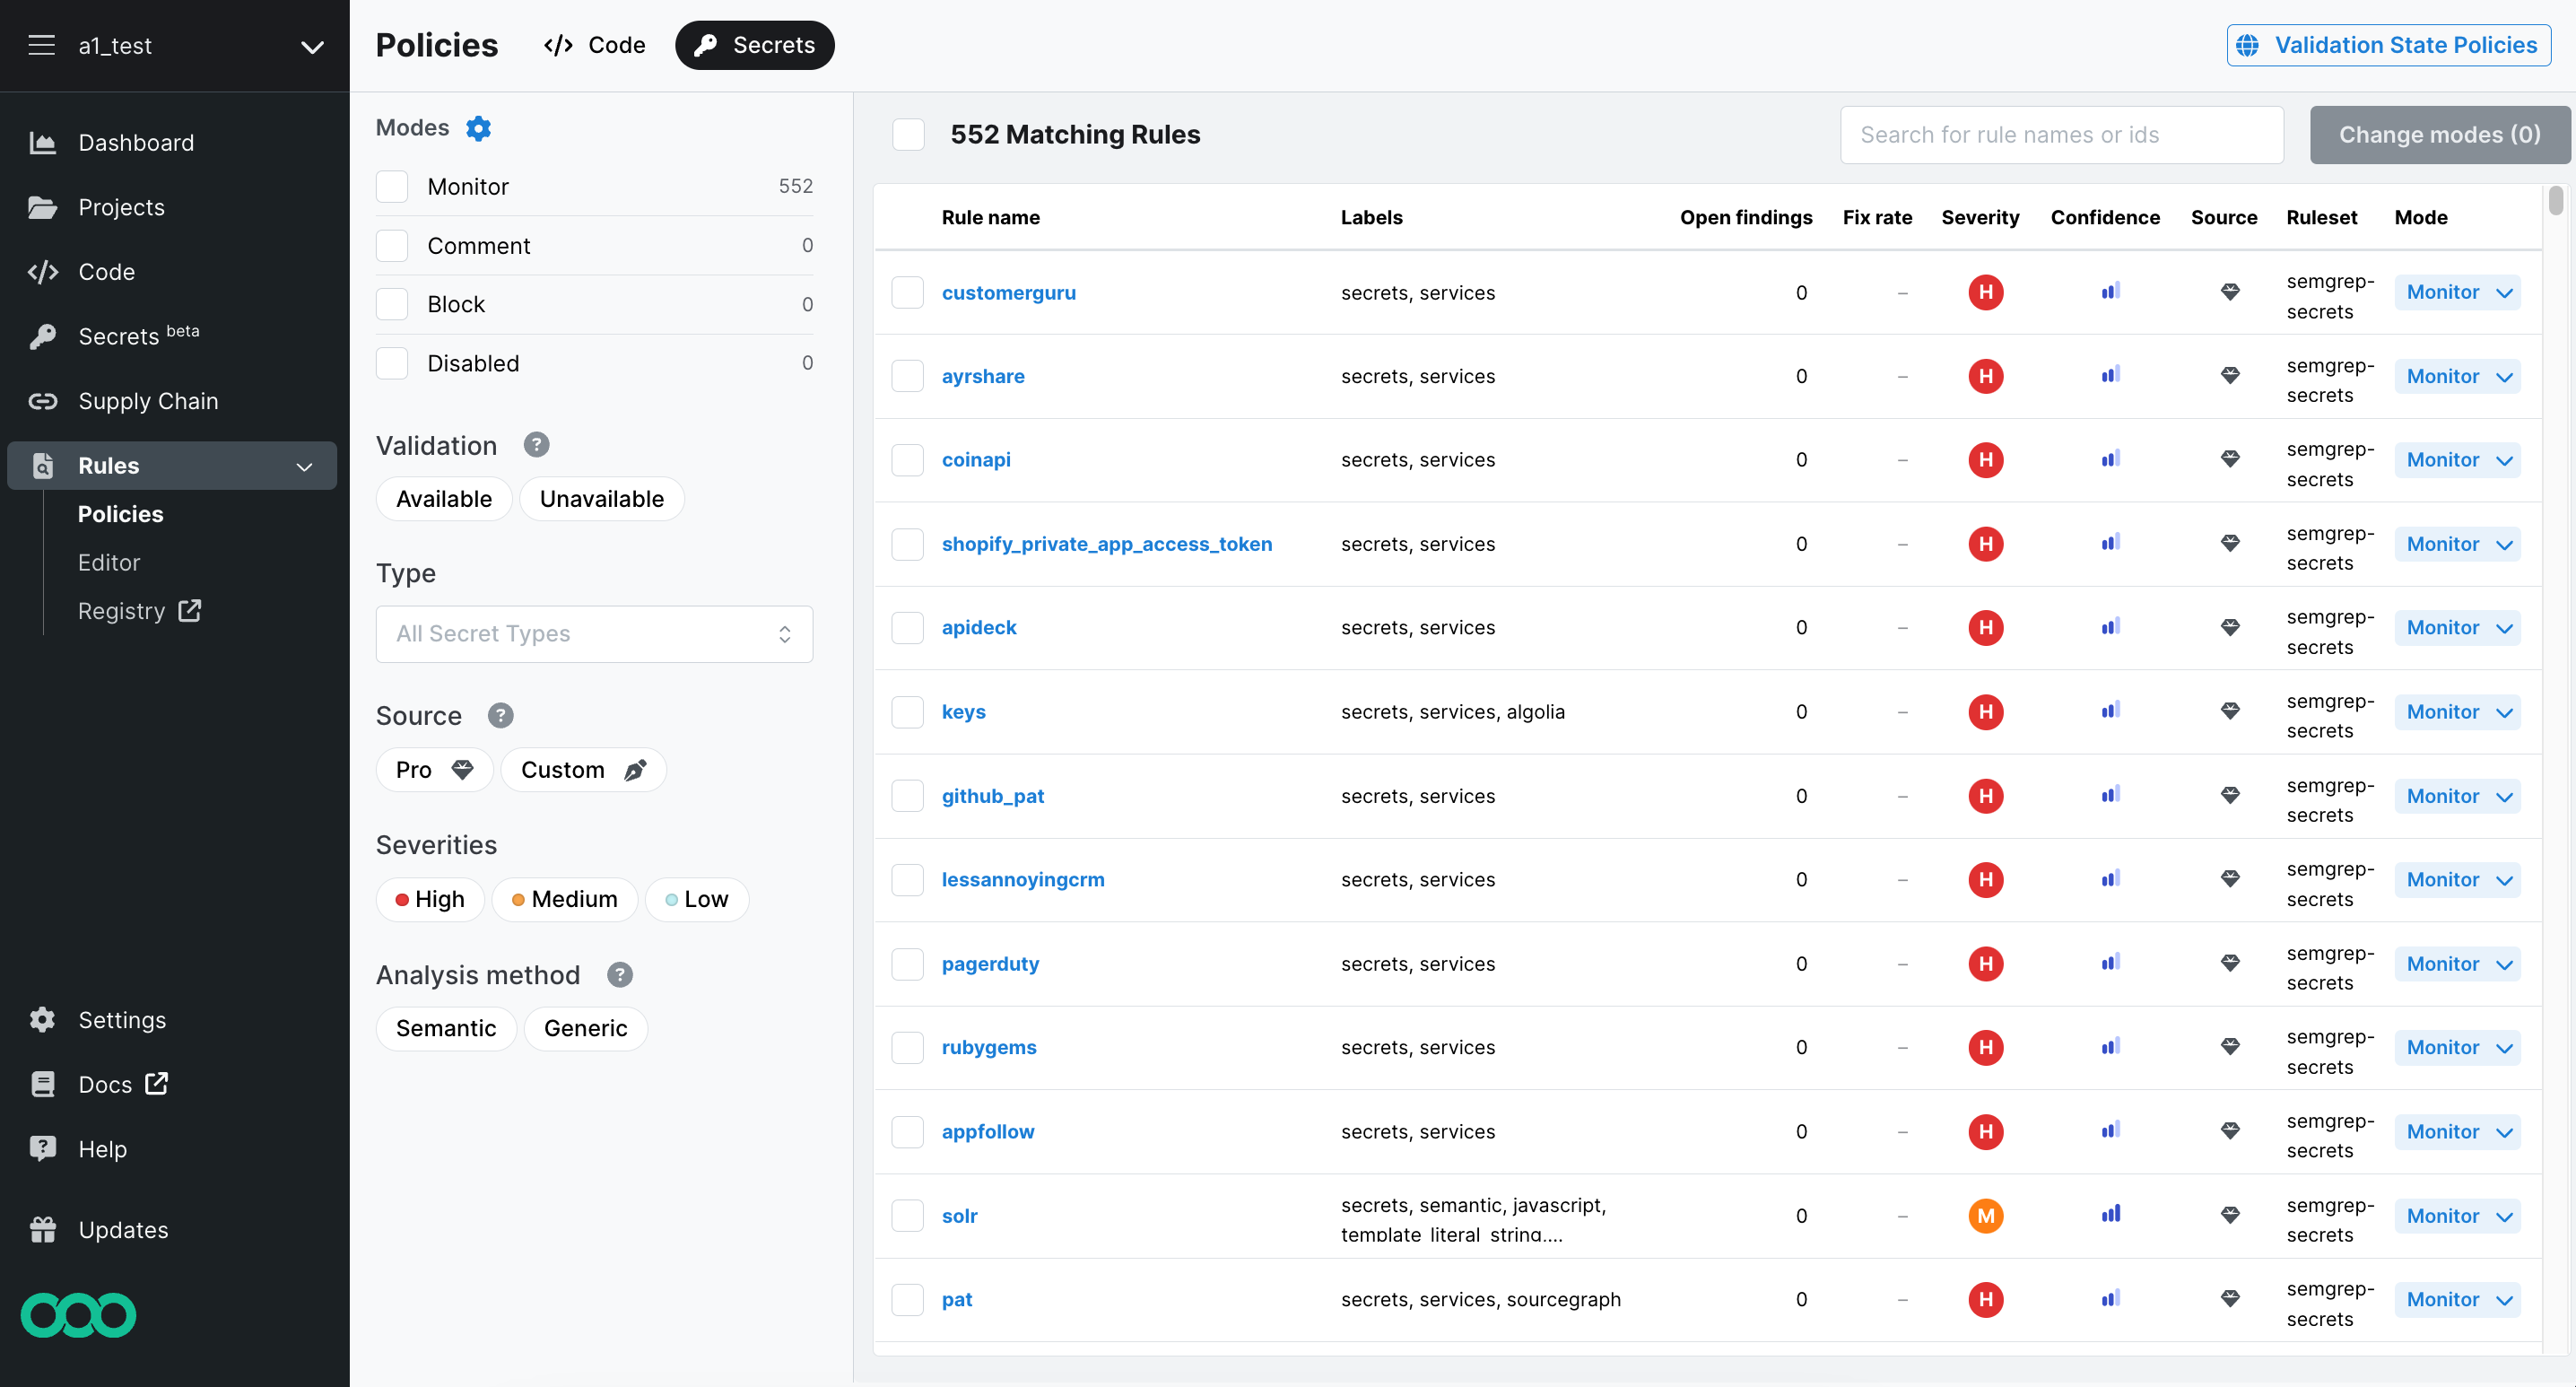This screenshot has height=1387, width=2576.
Task: Click the hamburger menu next to a1_test
Action: click(41, 45)
